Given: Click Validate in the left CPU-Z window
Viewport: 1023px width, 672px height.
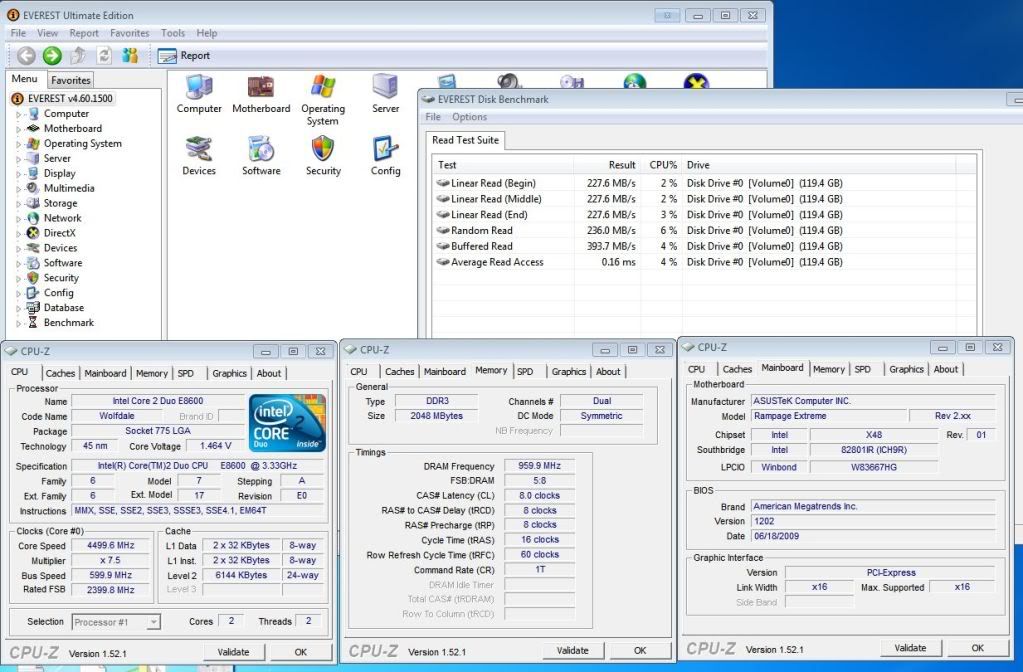Looking at the screenshot, I should tap(233, 652).
